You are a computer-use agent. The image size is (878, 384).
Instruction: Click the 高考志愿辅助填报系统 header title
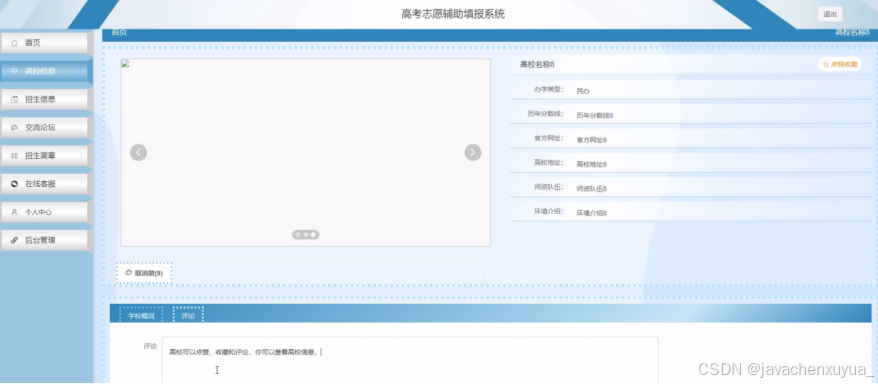453,14
